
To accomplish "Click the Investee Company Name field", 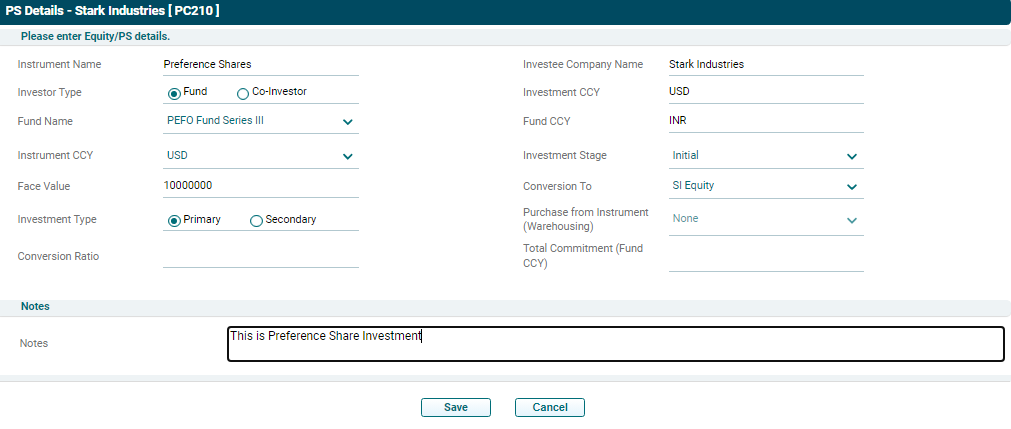I will click(x=765, y=64).
